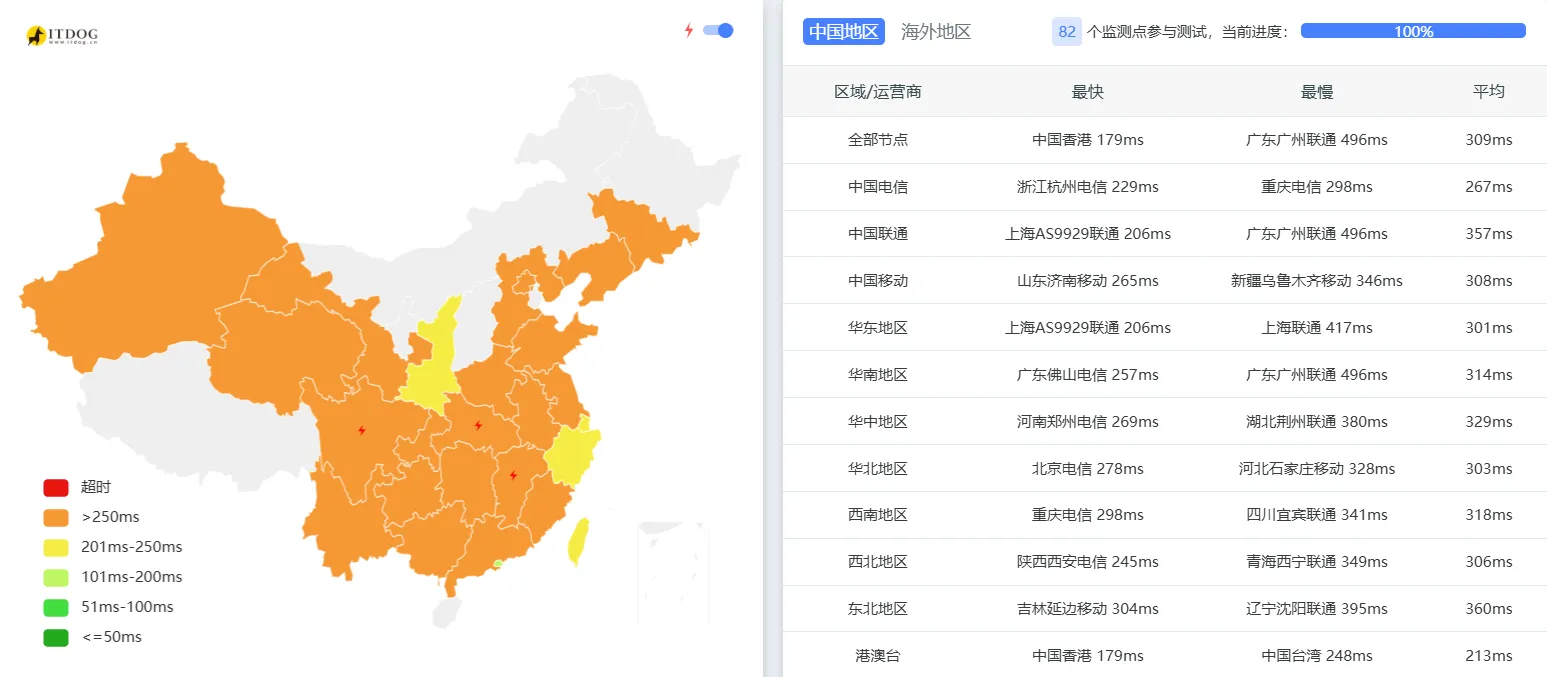Select the 中国地区 tab
This screenshot has width=1547, height=677.
pyautogui.click(x=843, y=31)
